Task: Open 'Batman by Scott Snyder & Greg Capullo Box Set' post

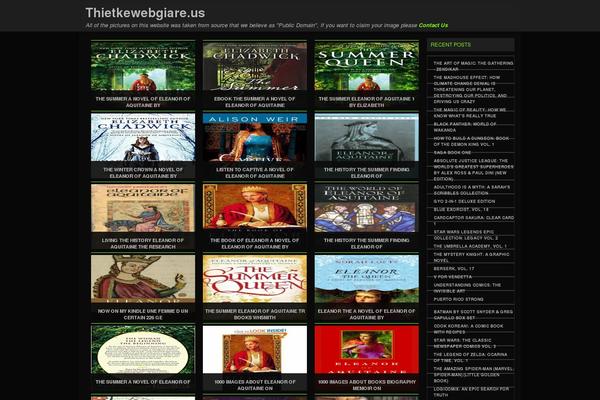Action: click(473, 315)
